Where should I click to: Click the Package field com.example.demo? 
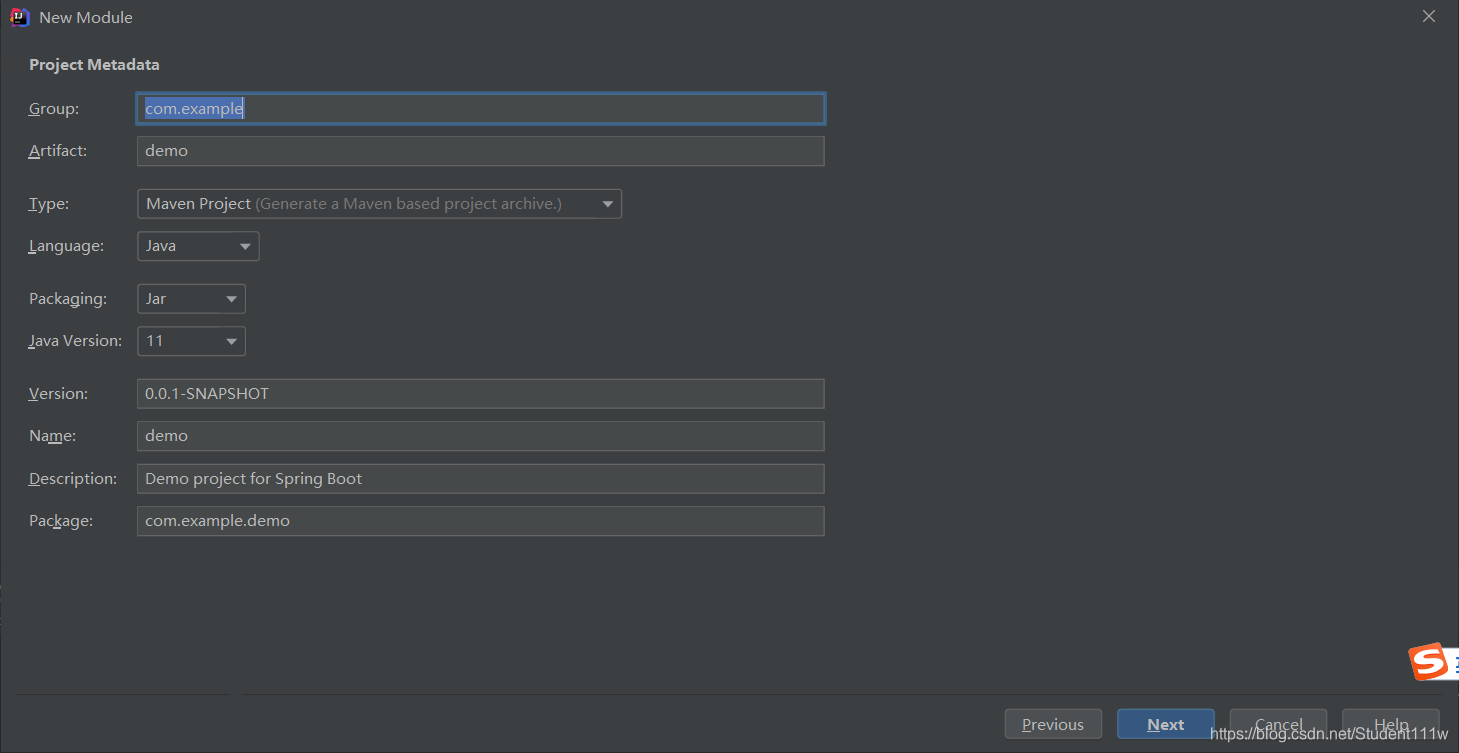pos(480,521)
